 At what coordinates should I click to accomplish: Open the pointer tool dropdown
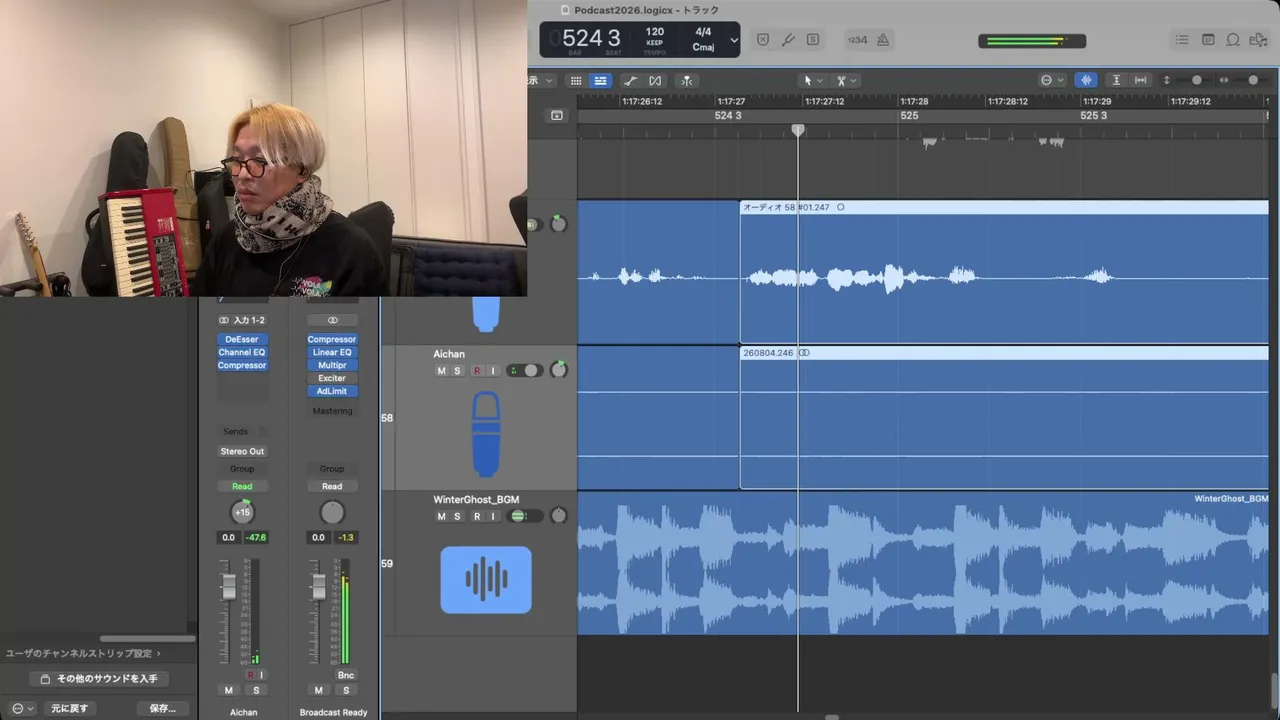pyautogui.click(x=813, y=80)
